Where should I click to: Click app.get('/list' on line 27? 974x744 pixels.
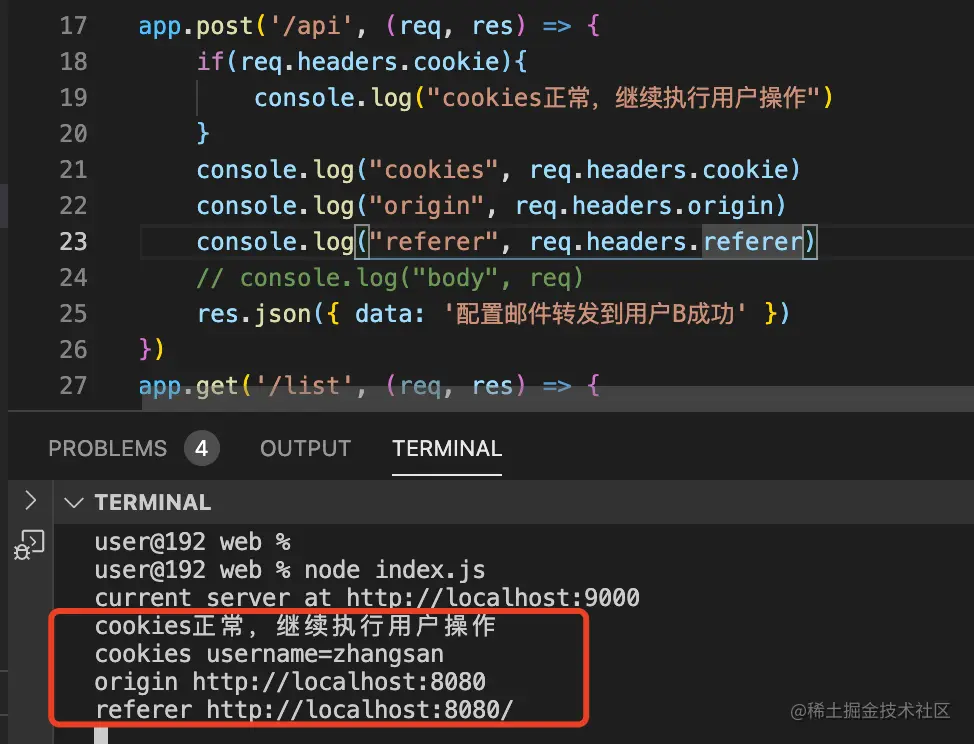(245, 386)
